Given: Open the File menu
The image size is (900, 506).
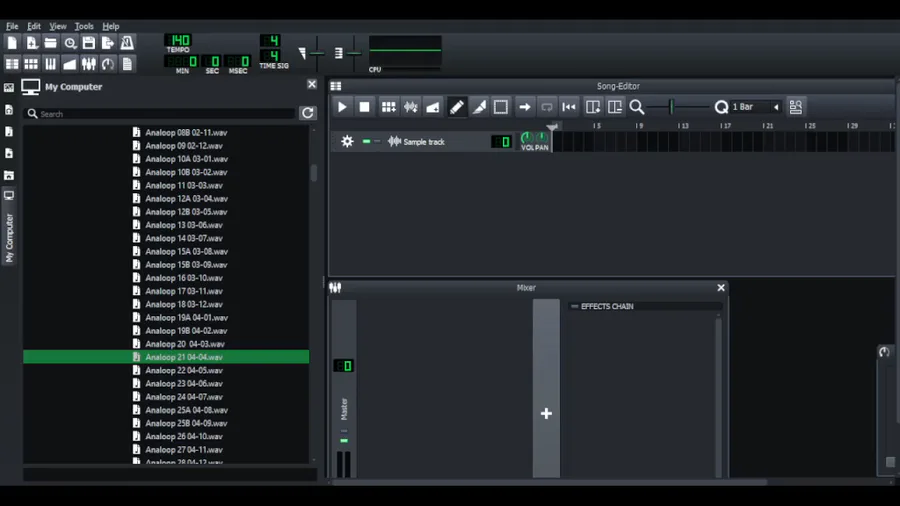Looking at the screenshot, I should (x=12, y=26).
